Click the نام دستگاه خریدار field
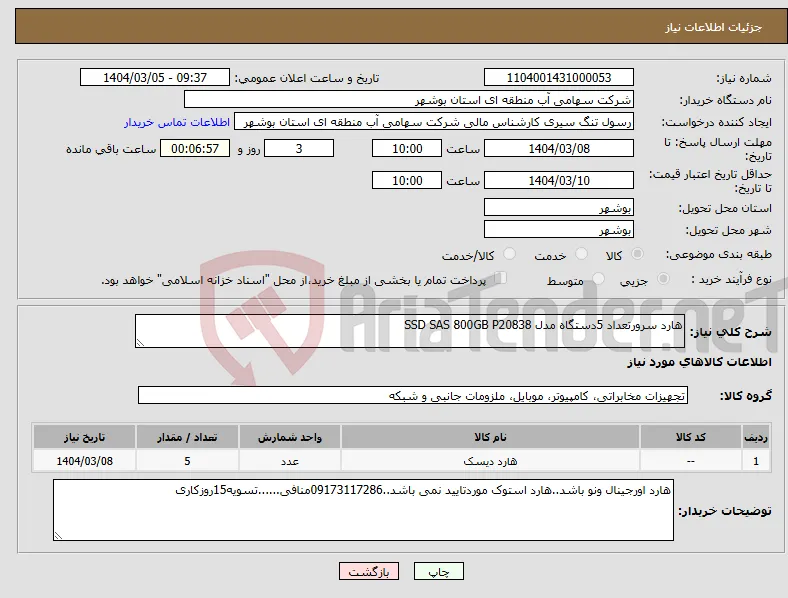Image resolution: width=788 pixels, height=598 pixels. (409, 99)
